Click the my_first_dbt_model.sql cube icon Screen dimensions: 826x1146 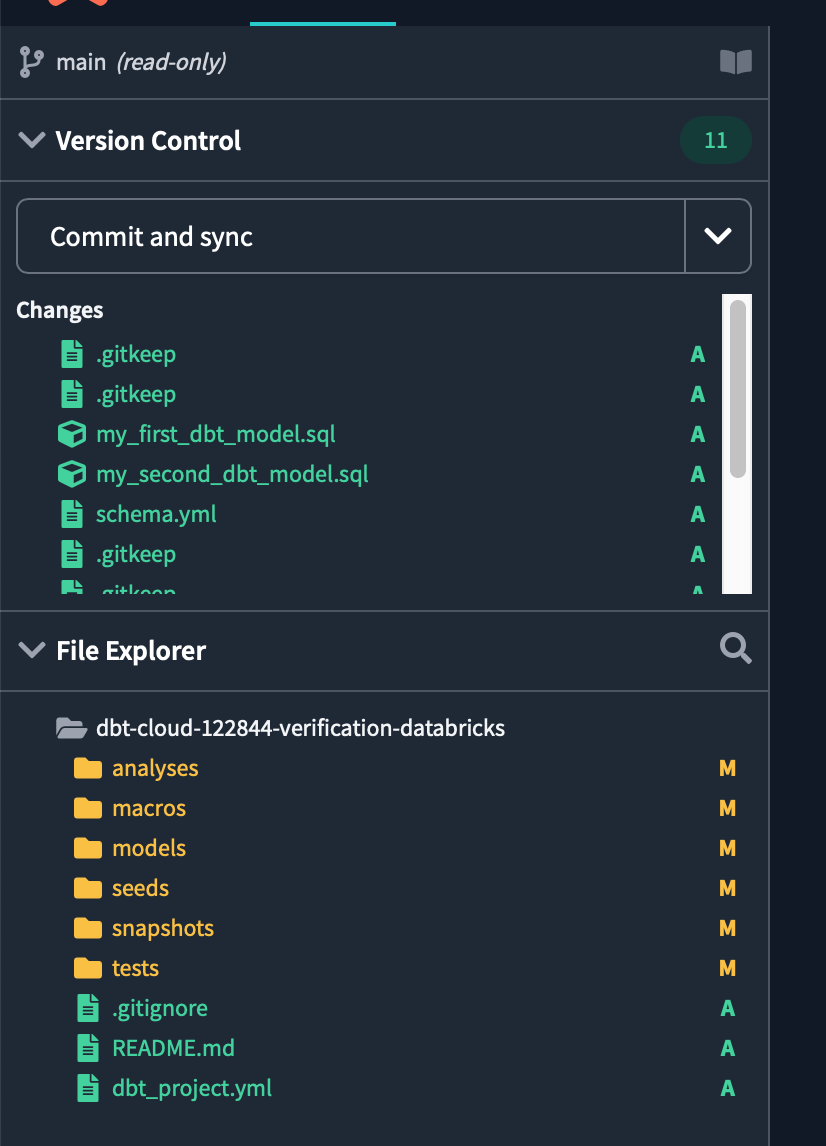(72, 434)
